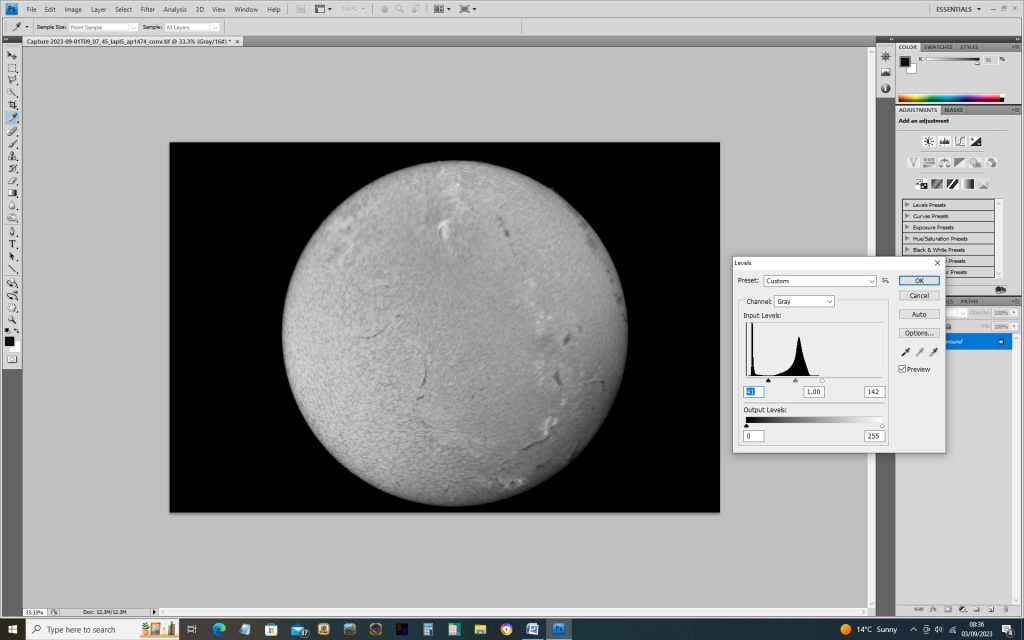Click the midtone value field 1.00
1024x640 pixels.
click(x=814, y=392)
